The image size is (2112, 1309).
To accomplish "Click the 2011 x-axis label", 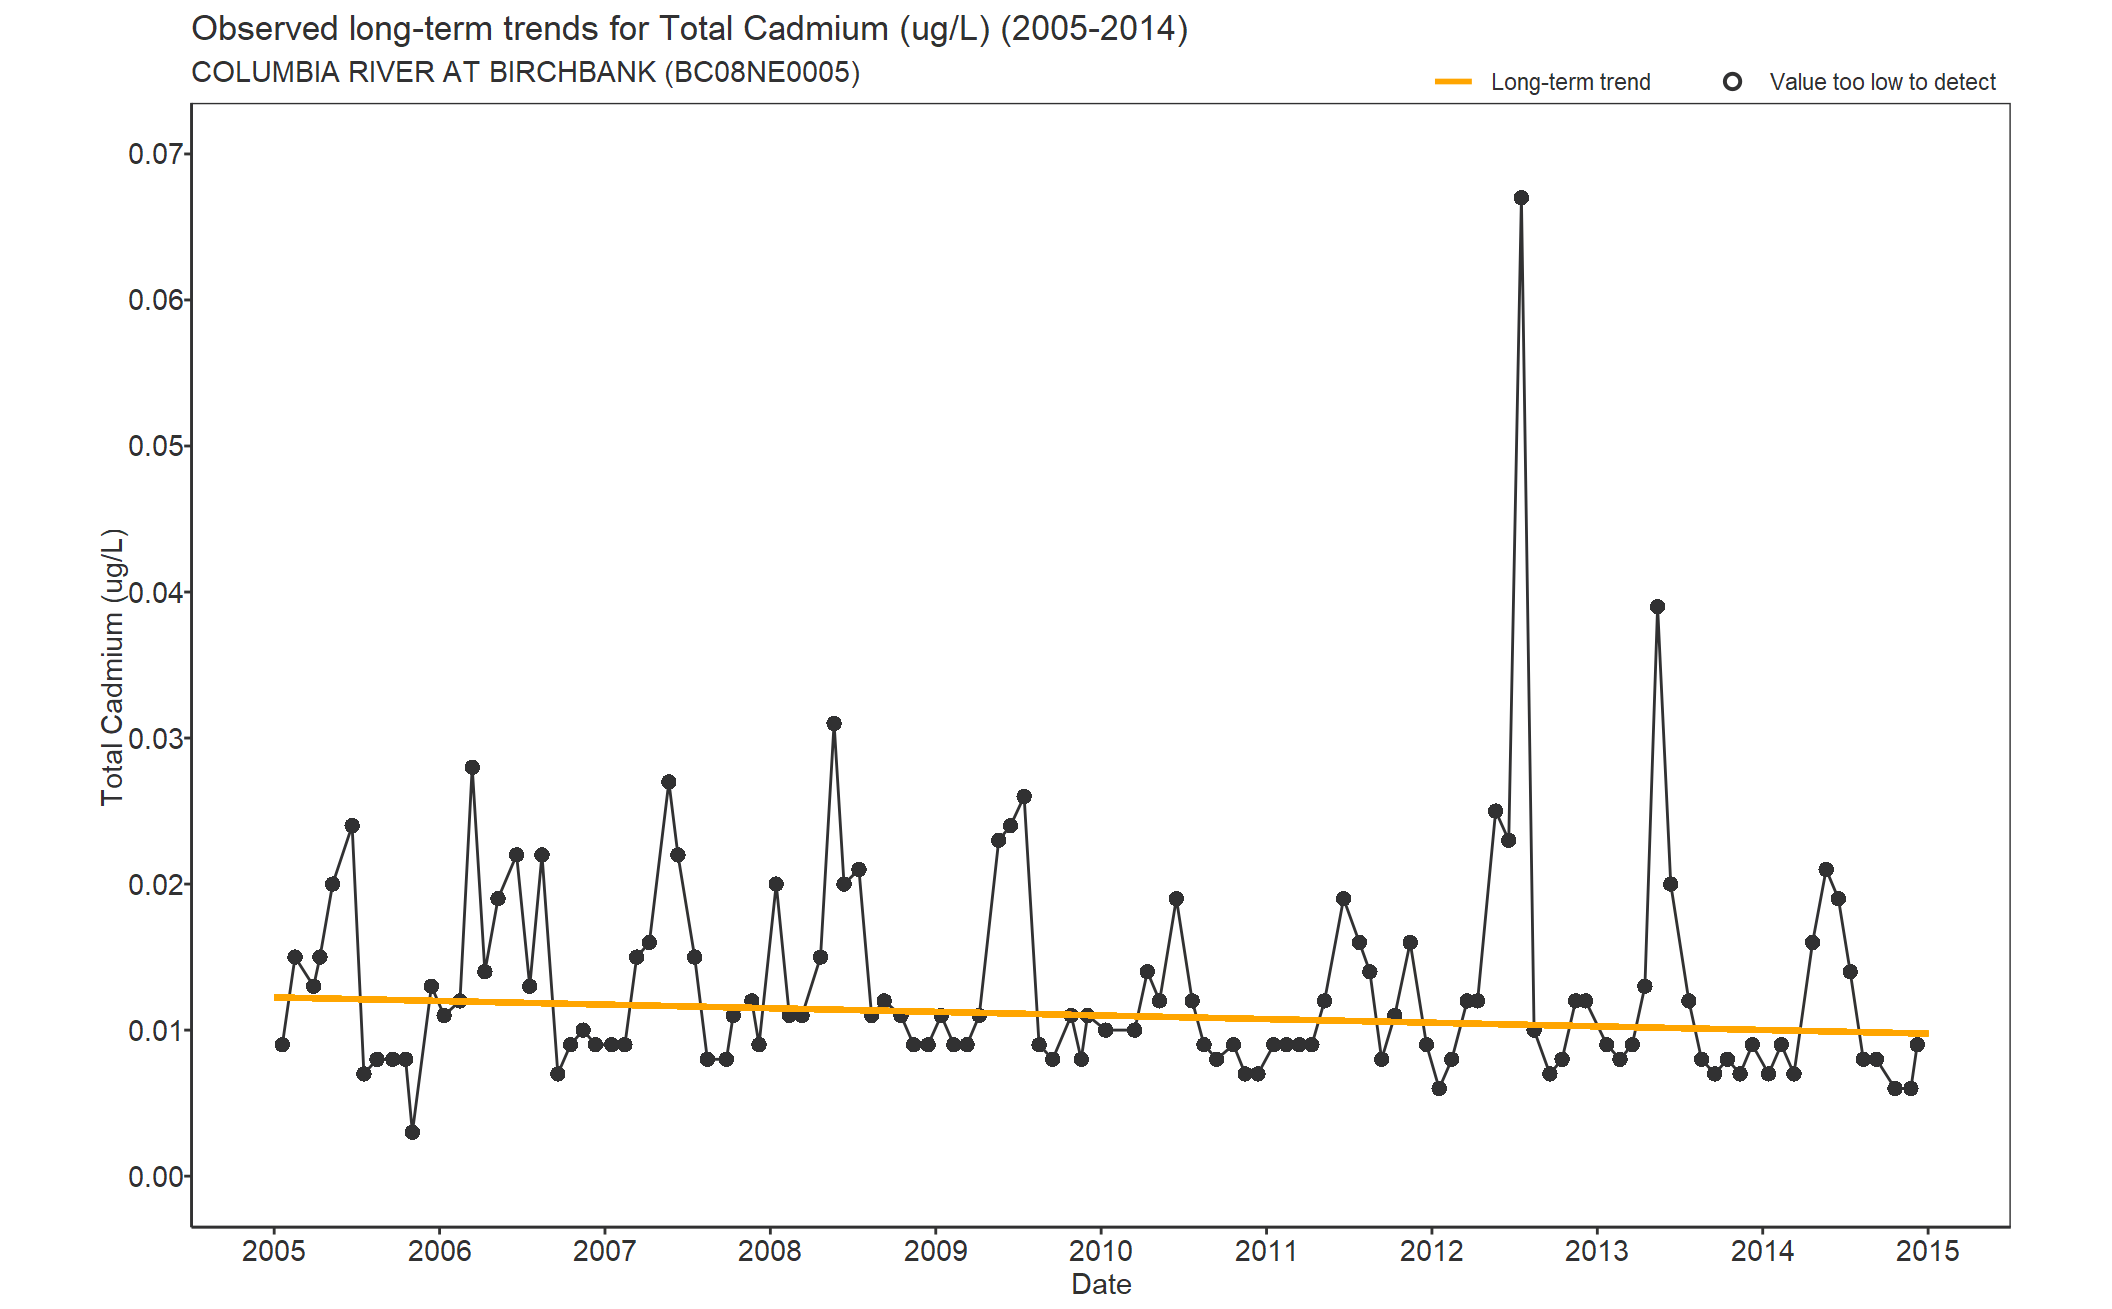I will 1266,1251.
